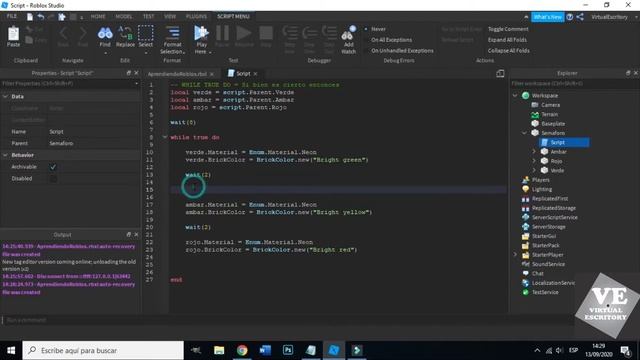Switch to the HOME ribbon tab

(x=98, y=17)
